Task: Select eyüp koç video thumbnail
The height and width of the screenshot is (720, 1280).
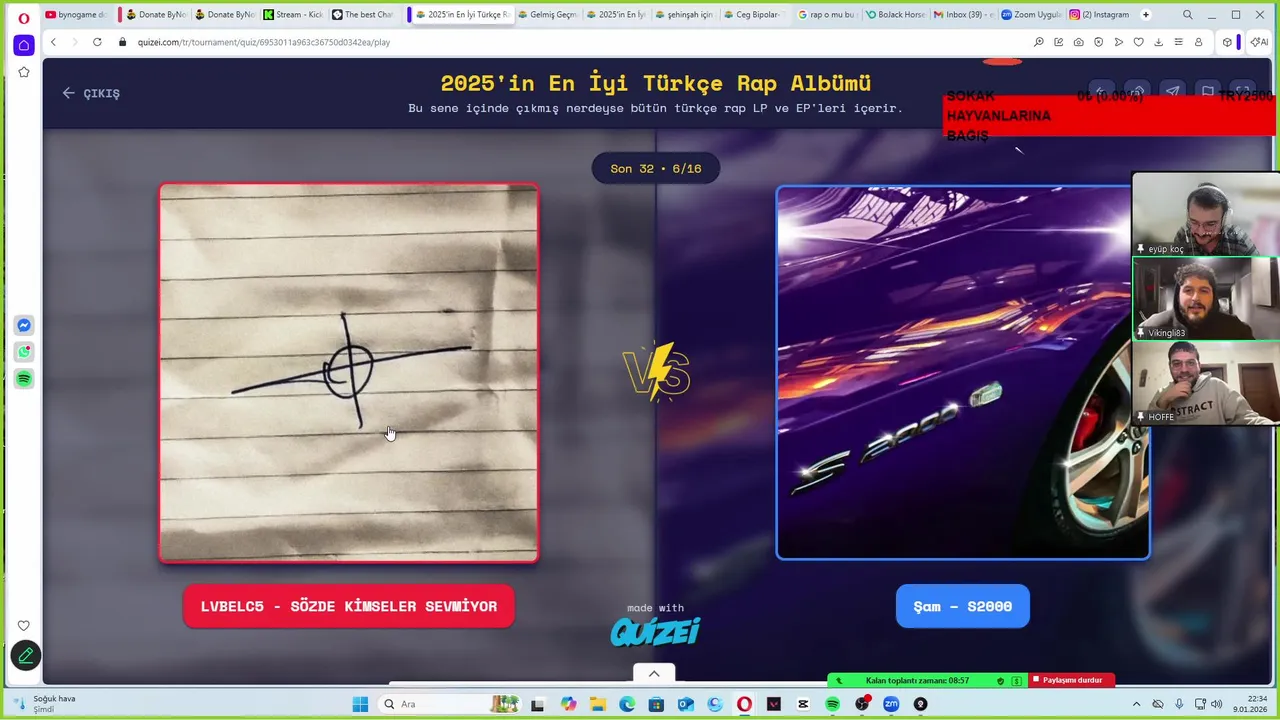Action: (1205, 215)
